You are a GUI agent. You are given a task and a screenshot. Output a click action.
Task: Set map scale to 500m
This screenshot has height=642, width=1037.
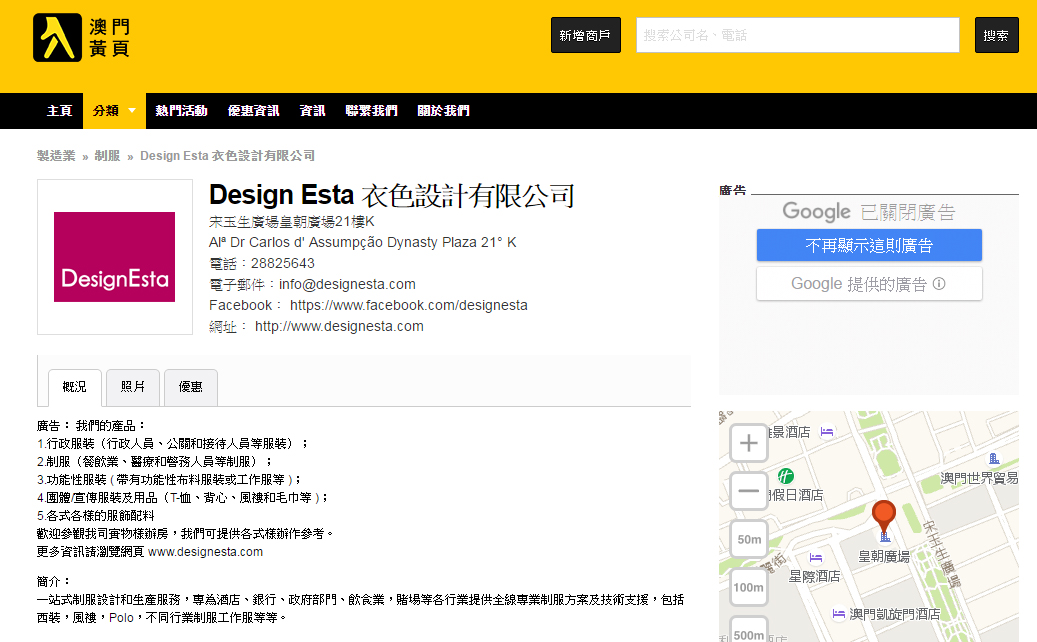[749, 630]
